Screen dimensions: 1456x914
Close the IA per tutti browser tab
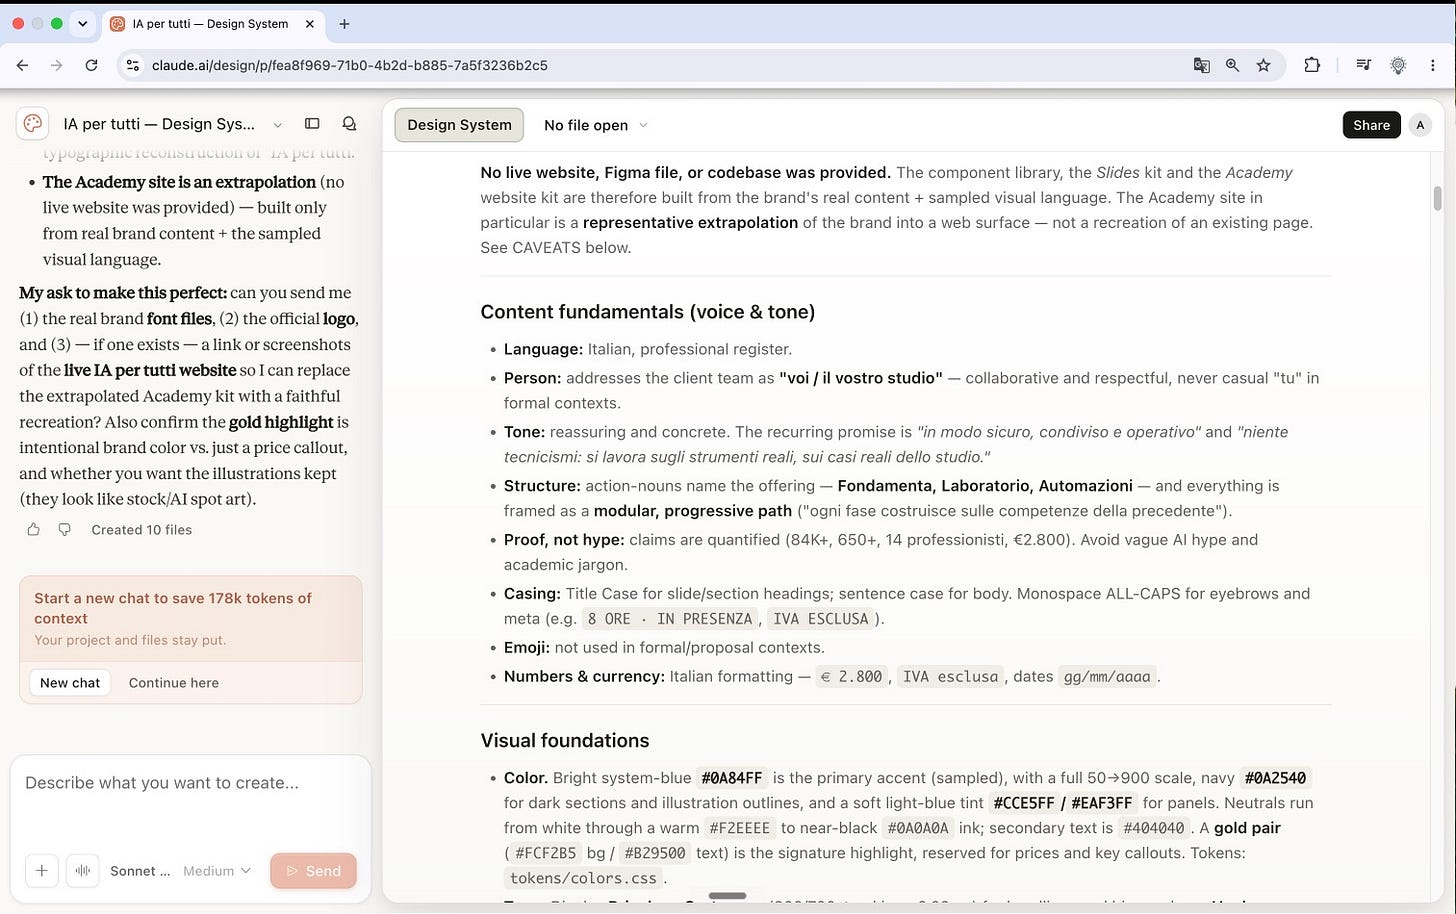[x=309, y=24]
